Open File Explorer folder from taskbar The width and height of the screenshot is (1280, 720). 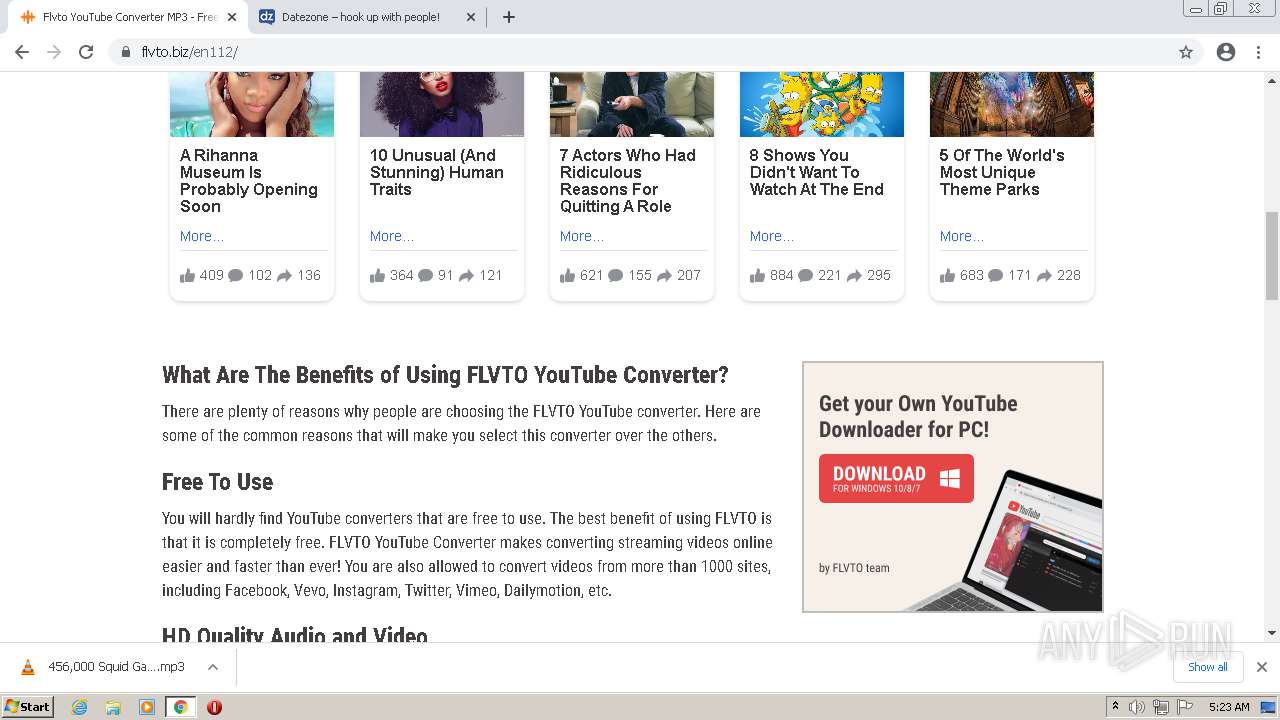(x=113, y=707)
